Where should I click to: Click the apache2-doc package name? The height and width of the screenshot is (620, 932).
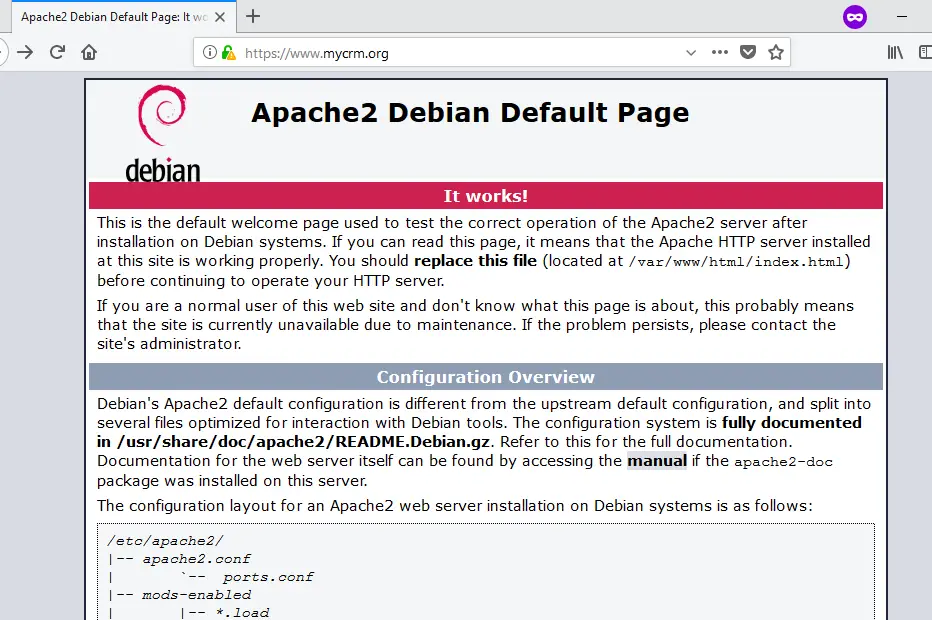tap(783, 462)
